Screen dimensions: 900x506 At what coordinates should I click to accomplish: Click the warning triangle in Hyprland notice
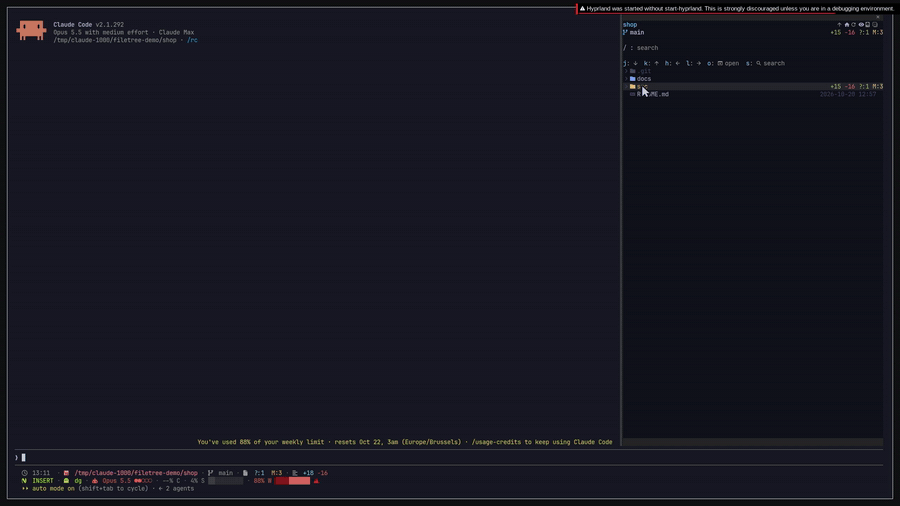582,9
